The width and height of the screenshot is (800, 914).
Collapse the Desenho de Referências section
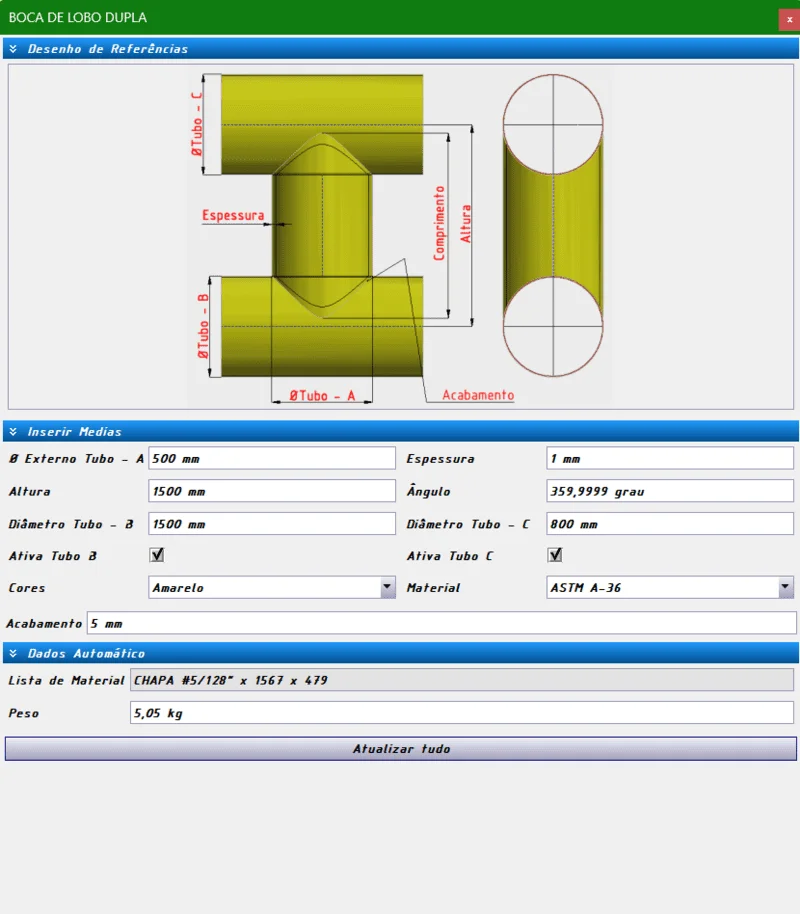coord(13,48)
